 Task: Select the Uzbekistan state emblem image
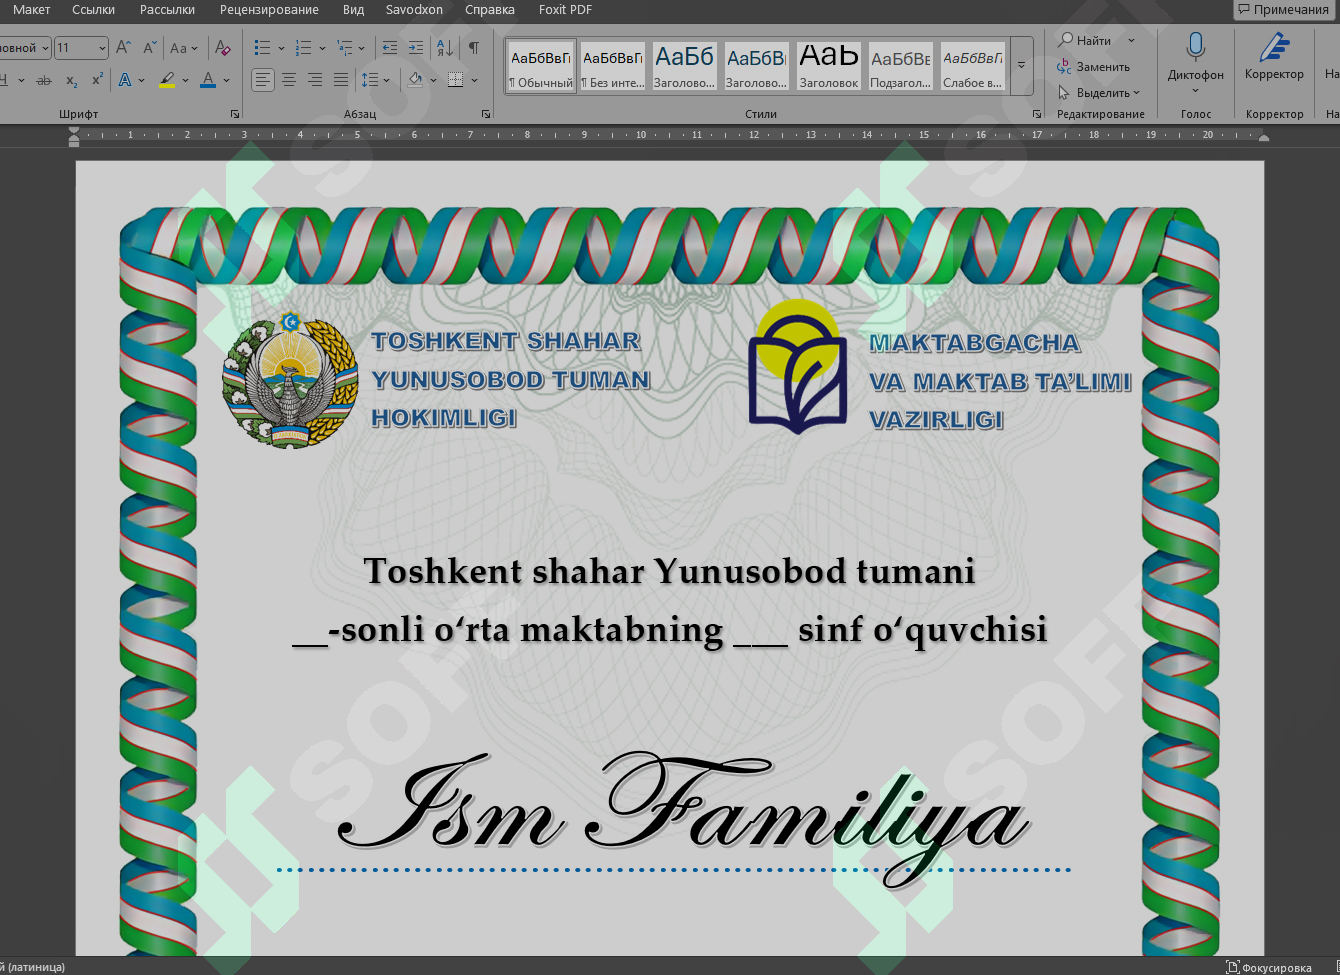pyautogui.click(x=290, y=380)
